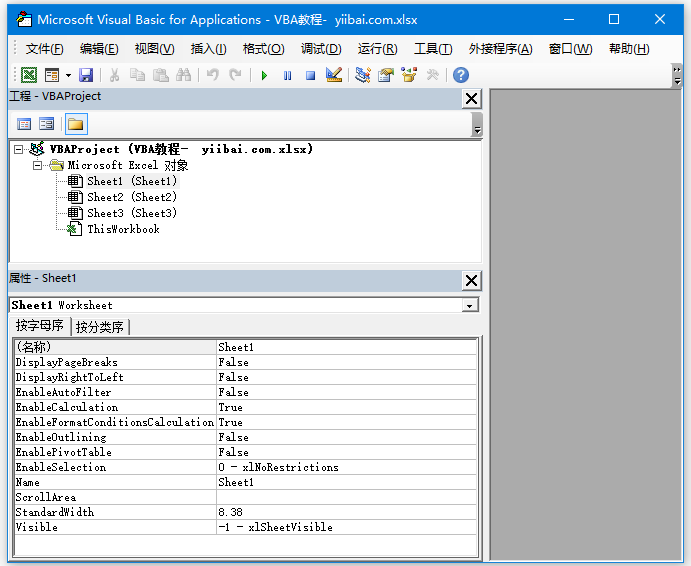This screenshot has height=566, width=691.
Task: Click DisplayPageBreaks value False
Action: coord(346,362)
